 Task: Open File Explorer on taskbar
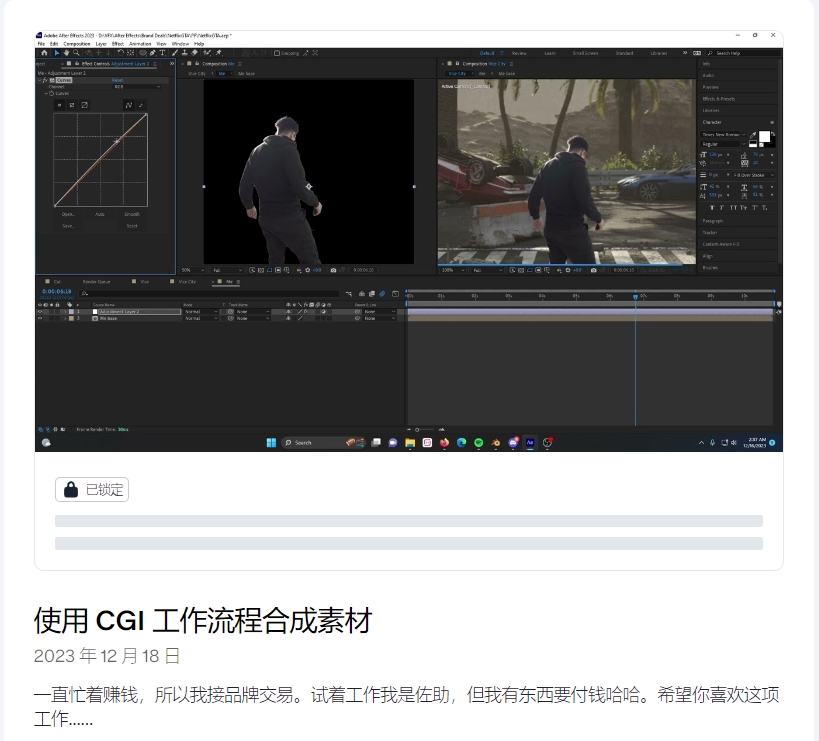(410, 443)
